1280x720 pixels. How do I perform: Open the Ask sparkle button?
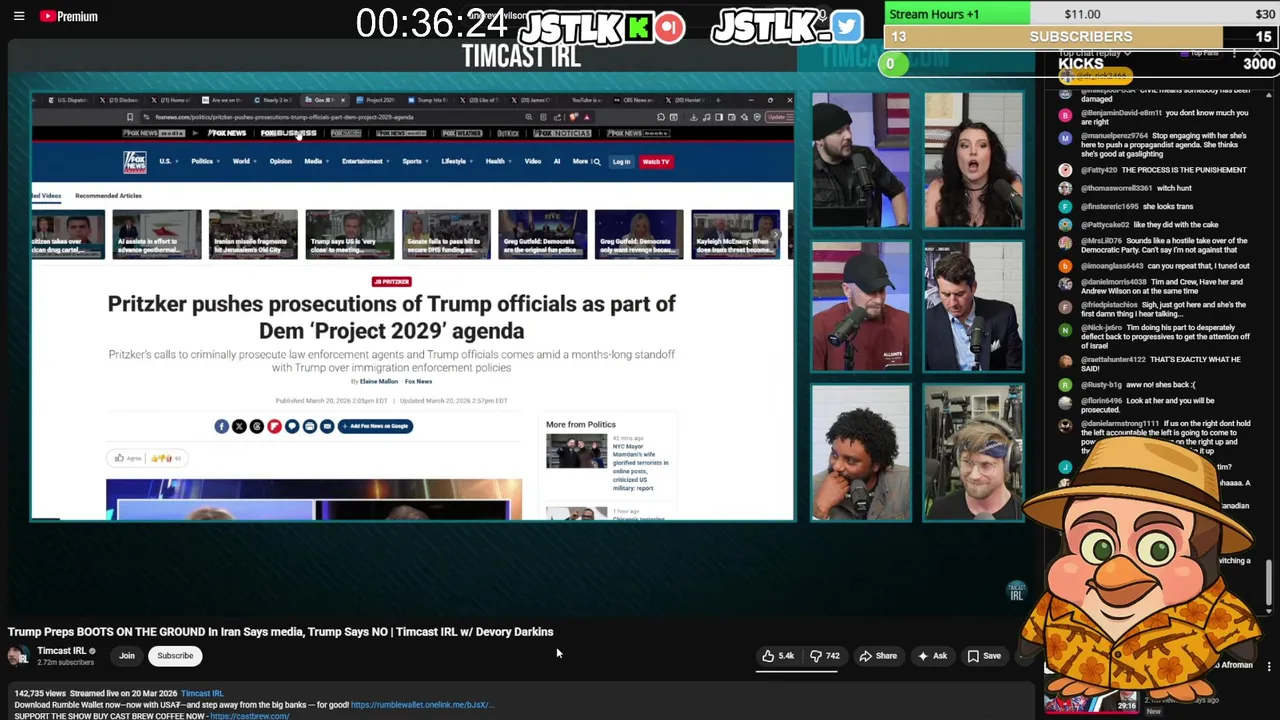[931, 656]
